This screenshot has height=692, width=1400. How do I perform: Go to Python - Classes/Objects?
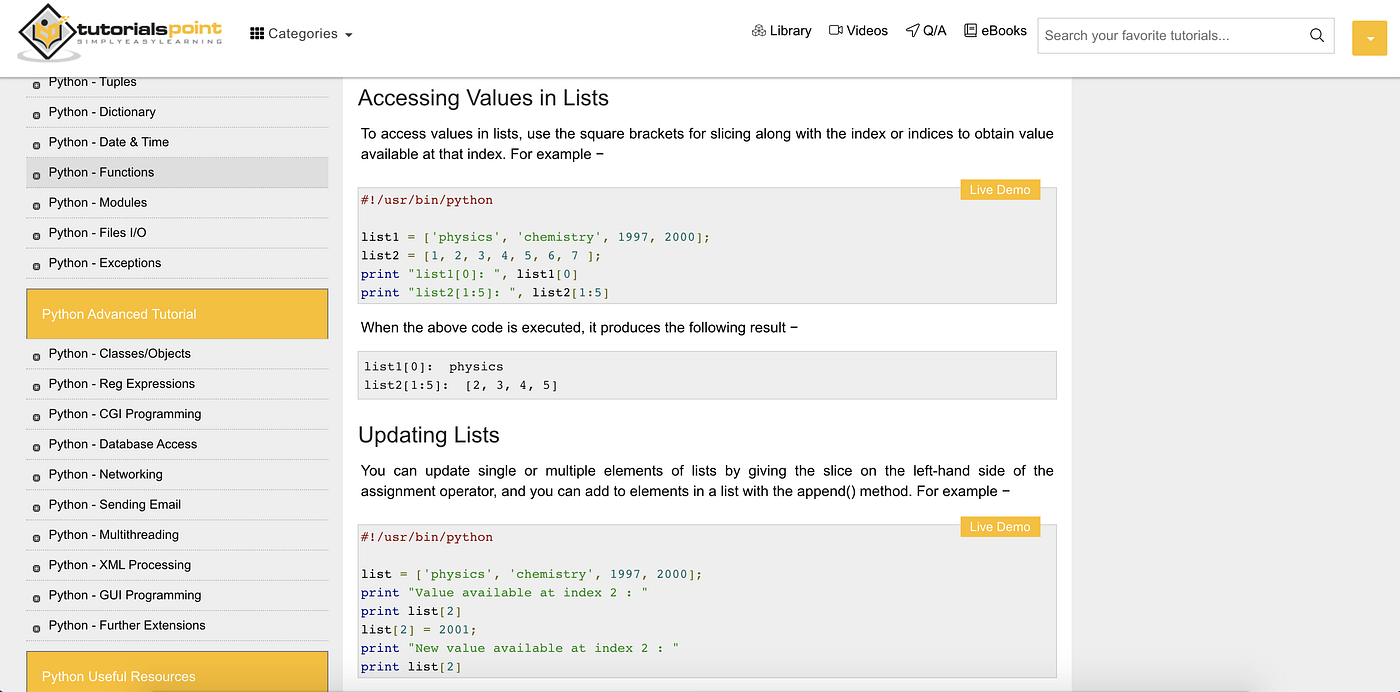(x=119, y=353)
